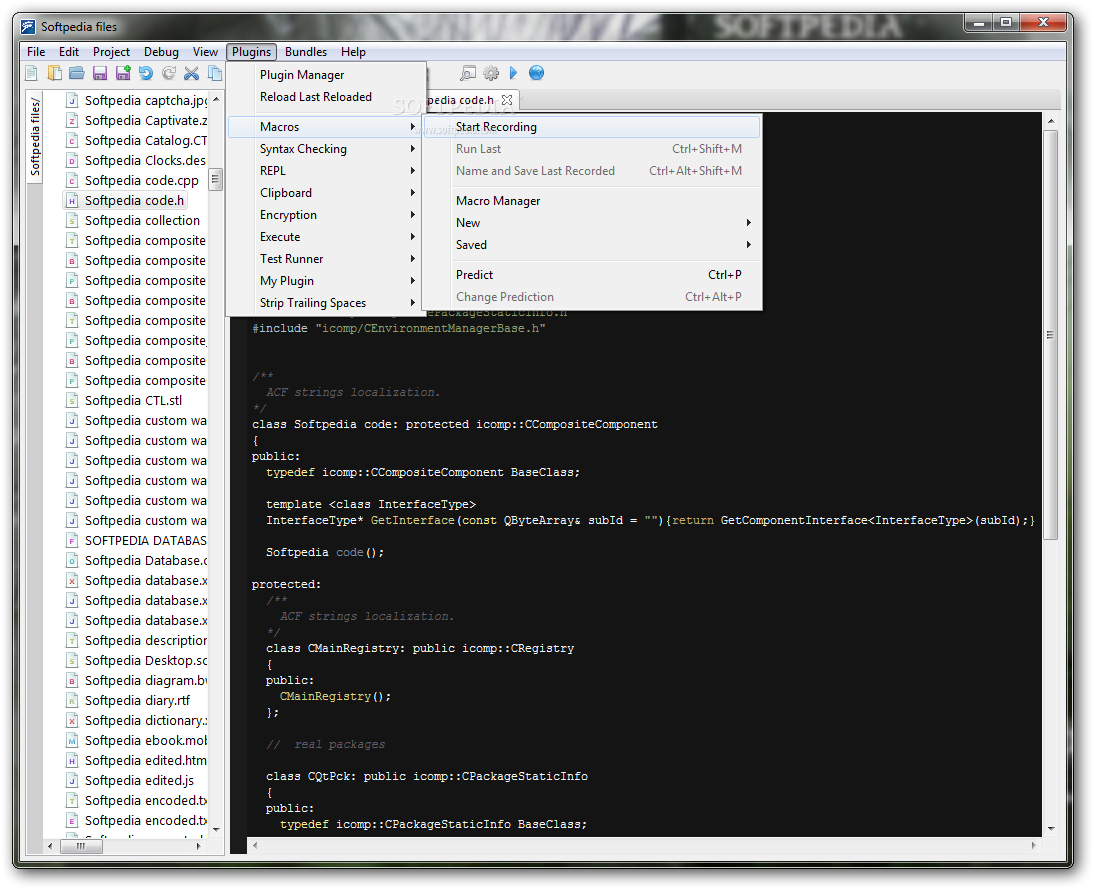Click the file icon beside Softpedia Desktop.sc
This screenshot has width=1094, height=889.
(x=72, y=661)
